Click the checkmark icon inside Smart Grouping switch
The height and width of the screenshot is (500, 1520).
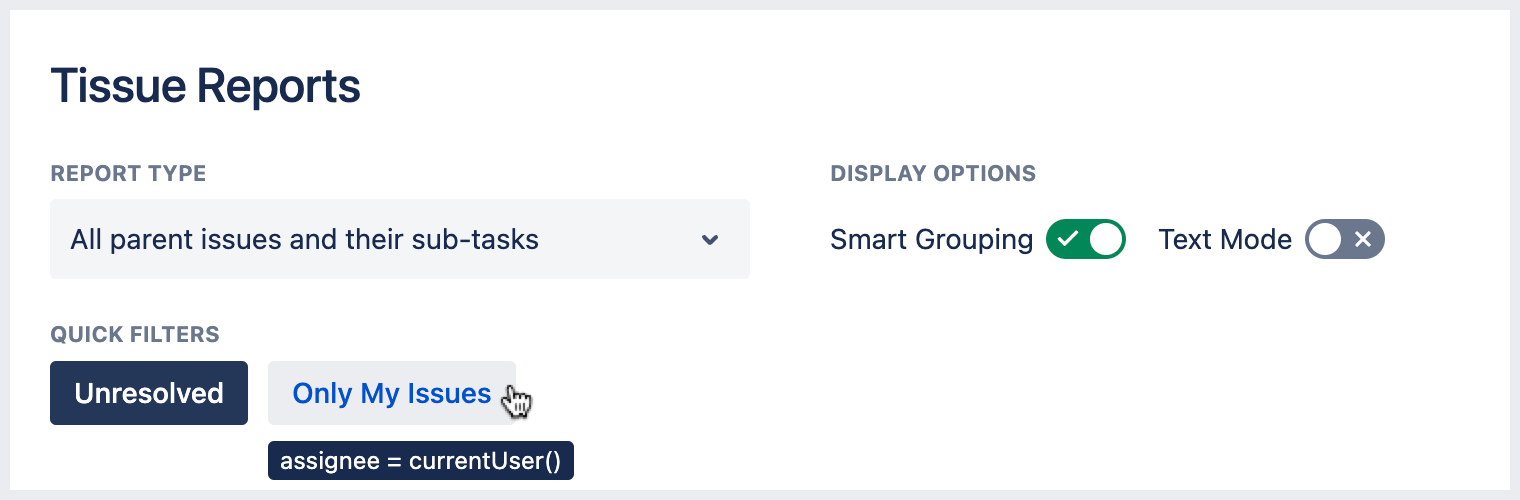click(x=1068, y=240)
